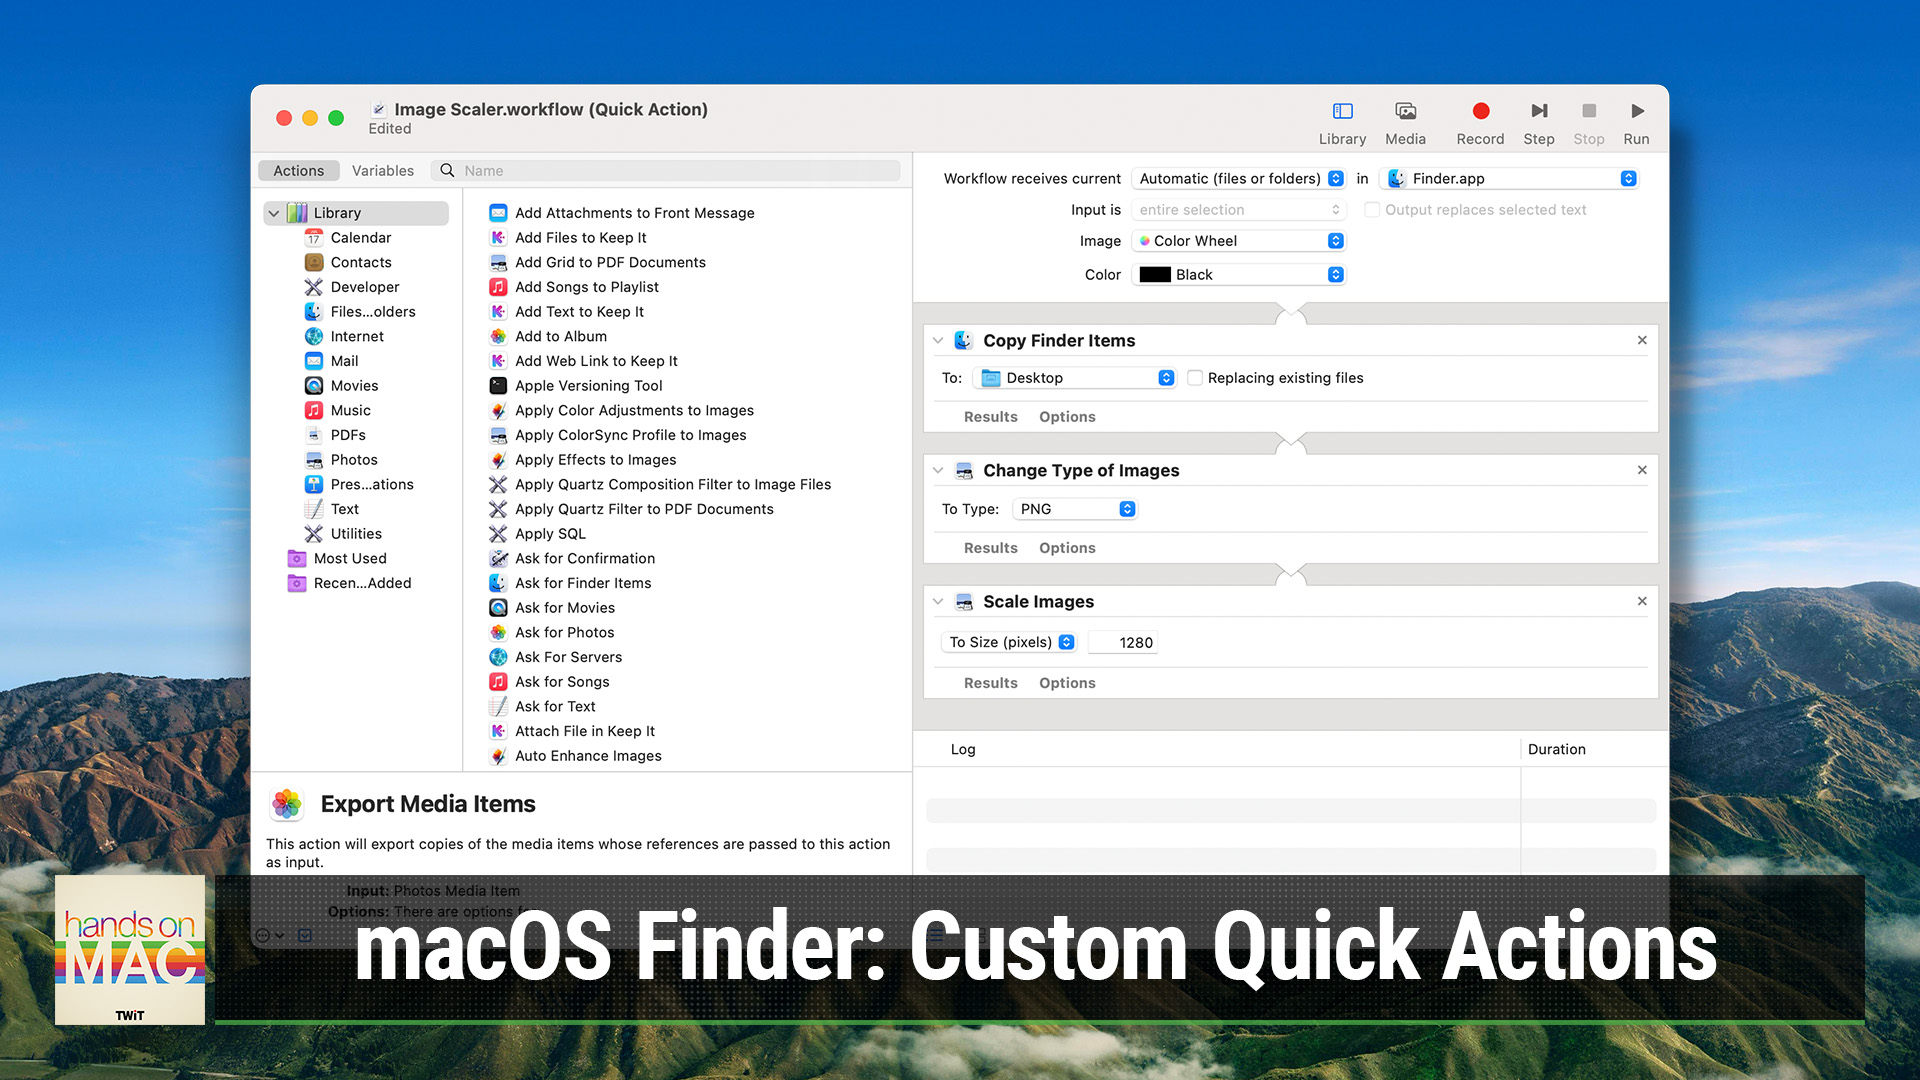The width and height of the screenshot is (1920, 1080).
Task: Check Output replaces selected text
Action: click(x=1373, y=210)
